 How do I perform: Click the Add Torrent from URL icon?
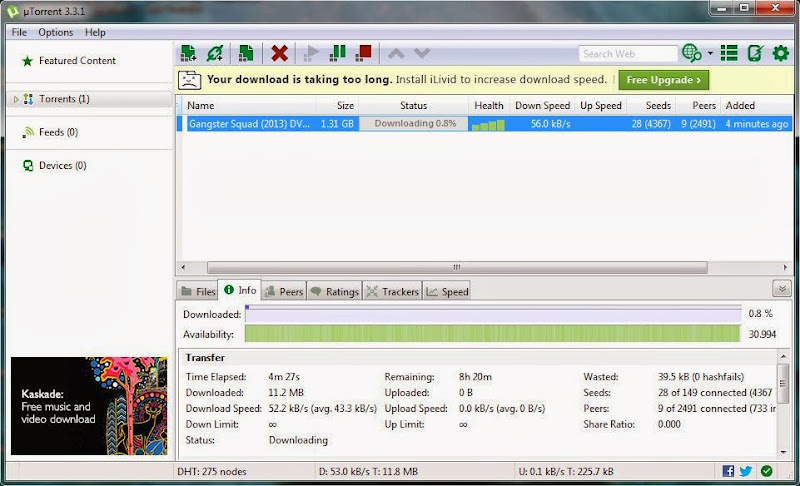(215, 53)
